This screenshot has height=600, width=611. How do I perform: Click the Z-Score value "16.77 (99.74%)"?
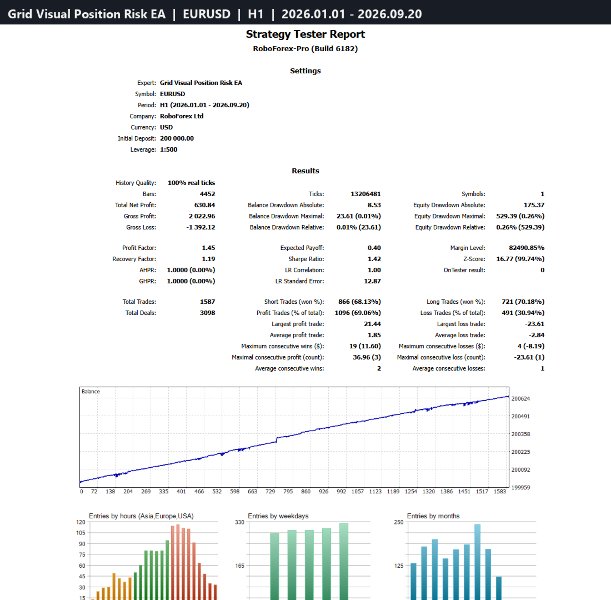[520, 259]
